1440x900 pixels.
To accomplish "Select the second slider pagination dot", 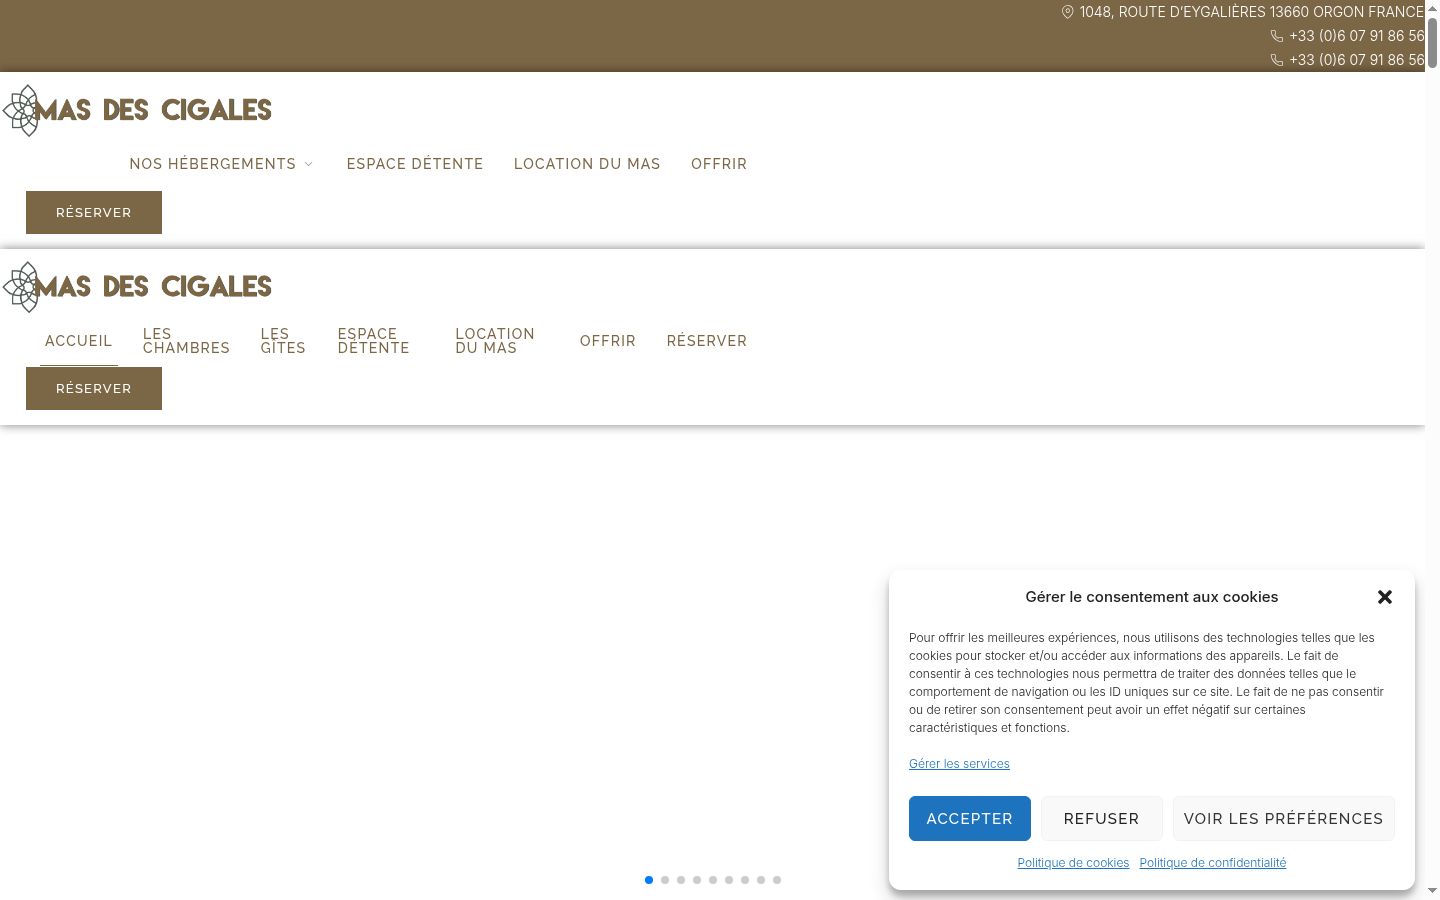I will tap(665, 880).
